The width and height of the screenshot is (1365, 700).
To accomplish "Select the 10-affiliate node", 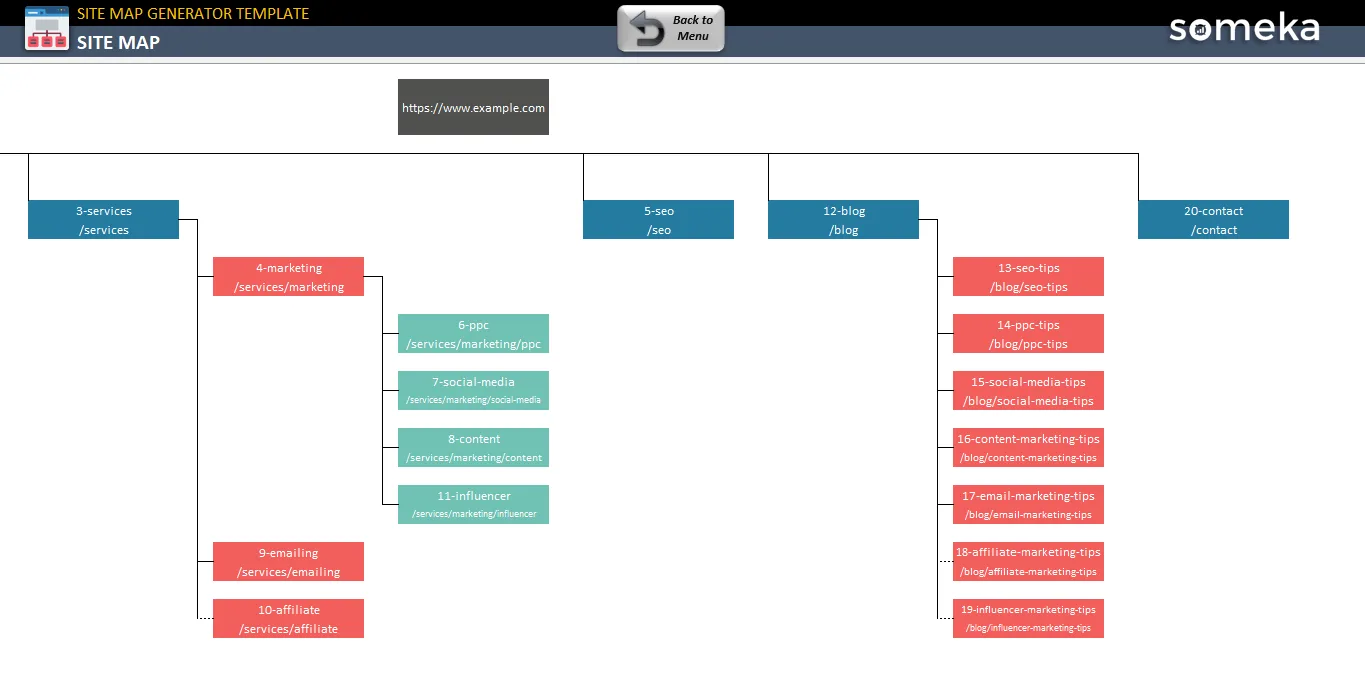I will pyautogui.click(x=288, y=619).
